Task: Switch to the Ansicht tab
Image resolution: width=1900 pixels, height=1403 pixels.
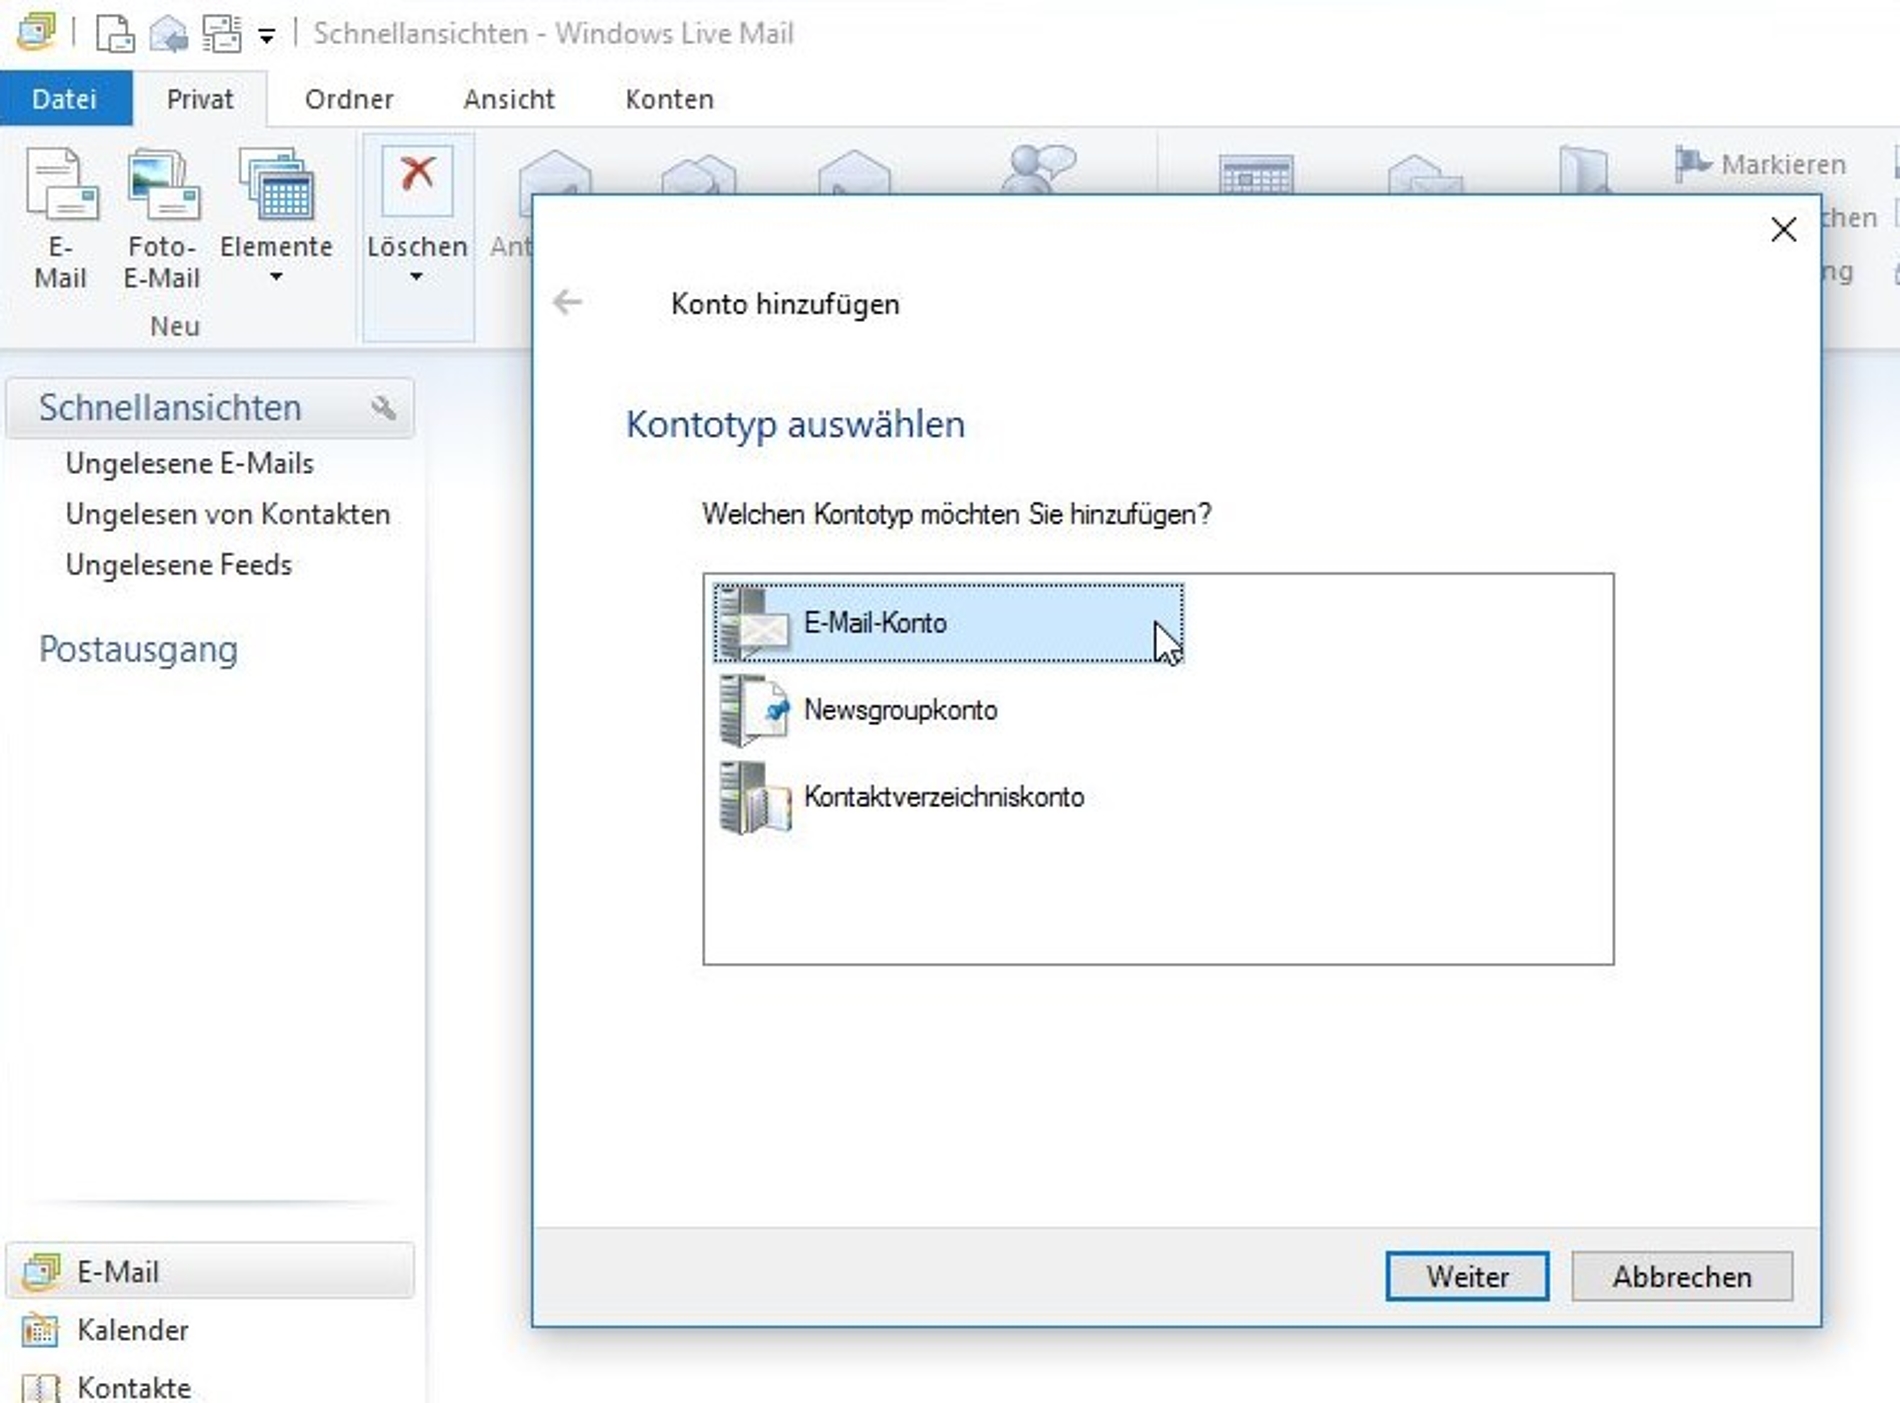Action: point(508,99)
